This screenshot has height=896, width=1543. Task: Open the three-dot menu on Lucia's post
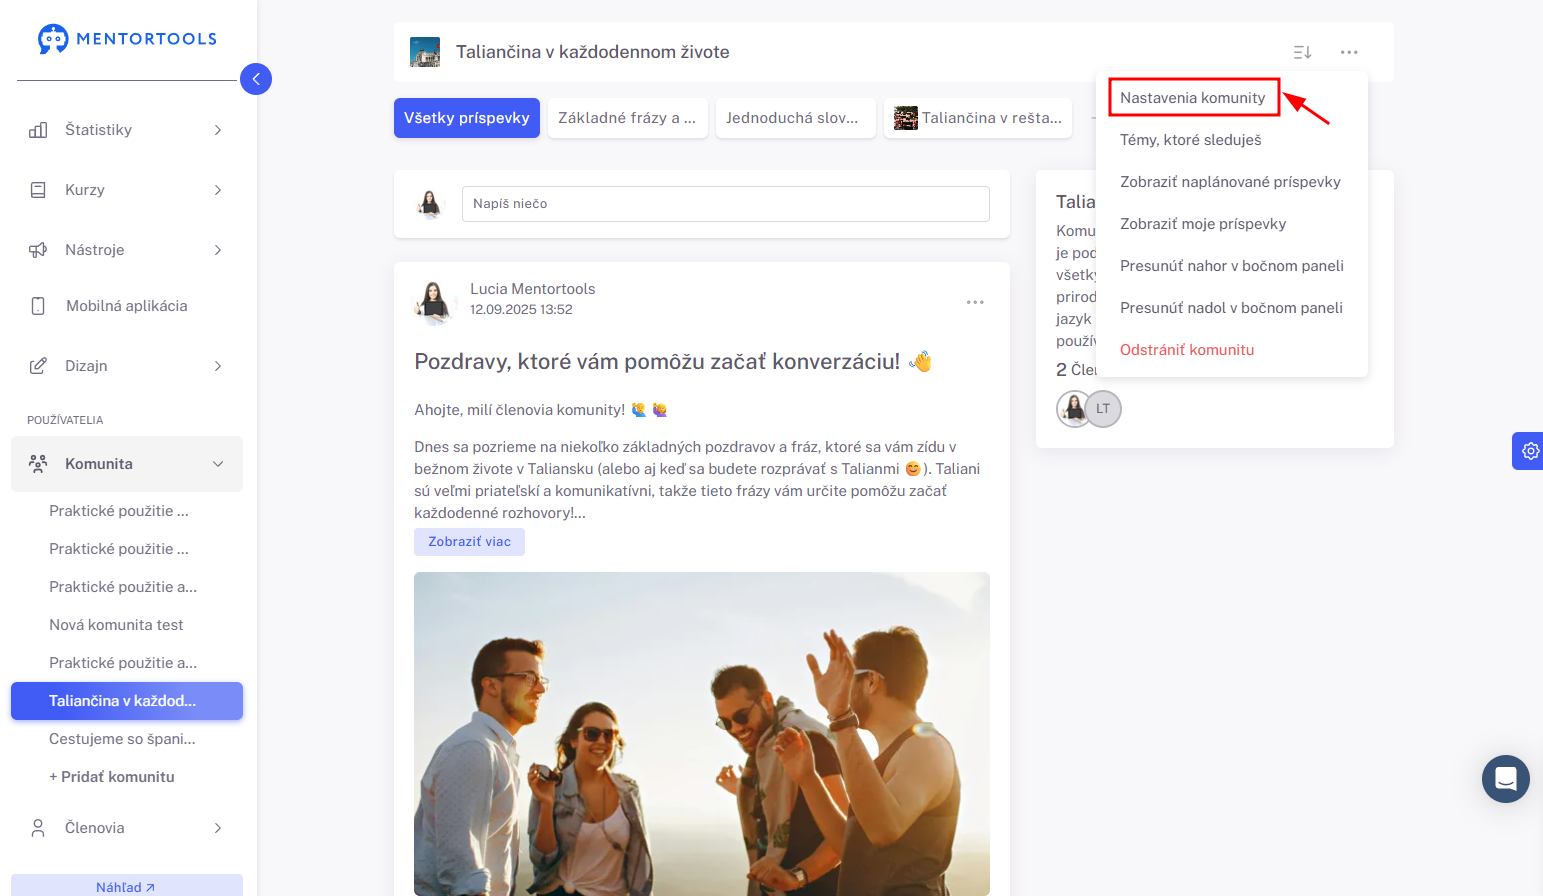[975, 302]
